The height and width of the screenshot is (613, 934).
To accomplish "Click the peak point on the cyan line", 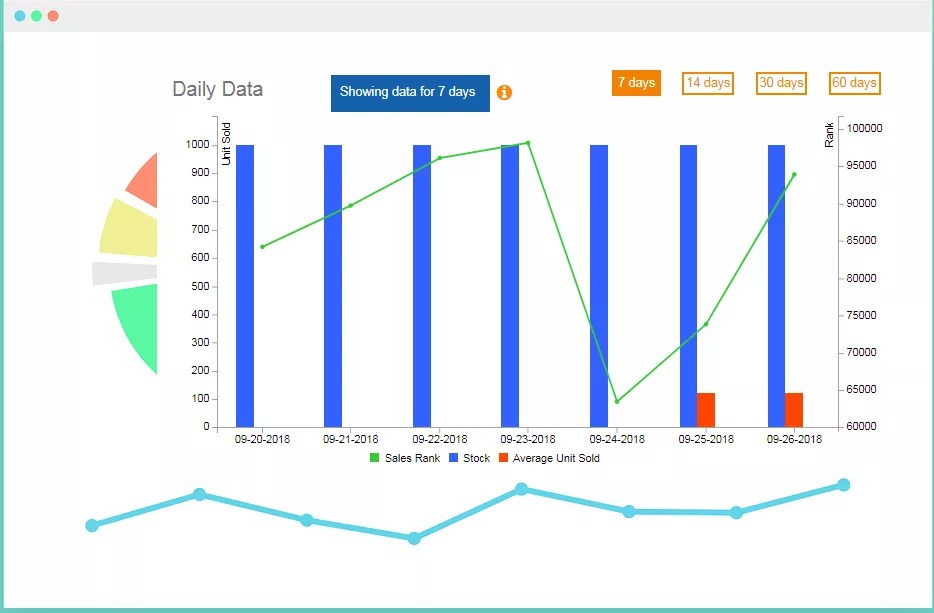I will tap(843, 484).
